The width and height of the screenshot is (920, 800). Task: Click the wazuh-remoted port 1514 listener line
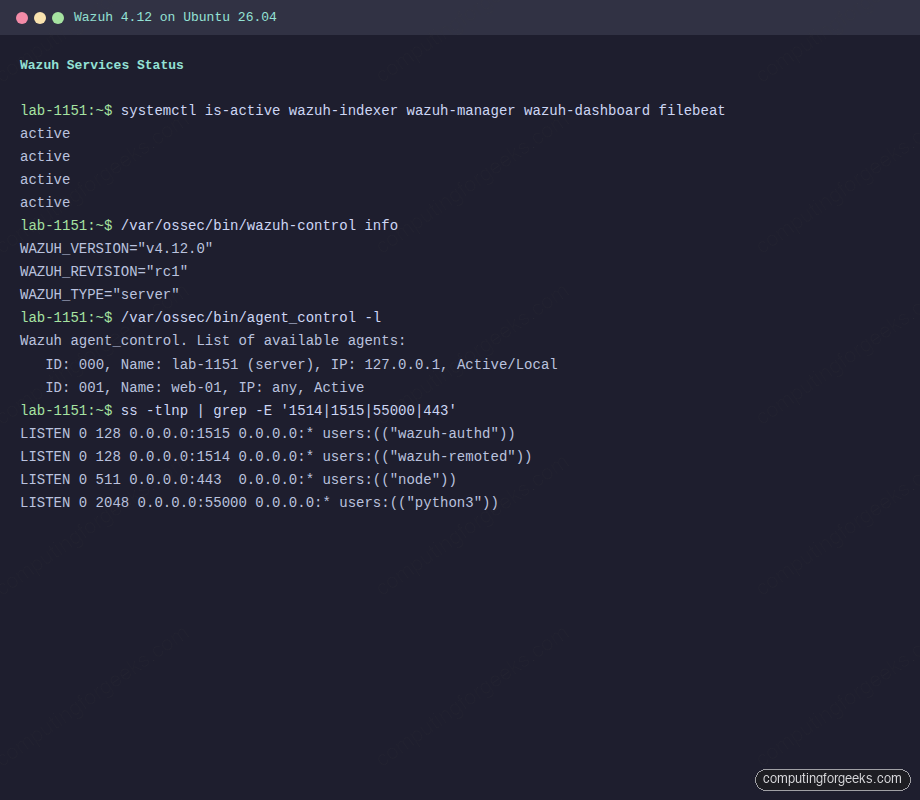pos(275,456)
